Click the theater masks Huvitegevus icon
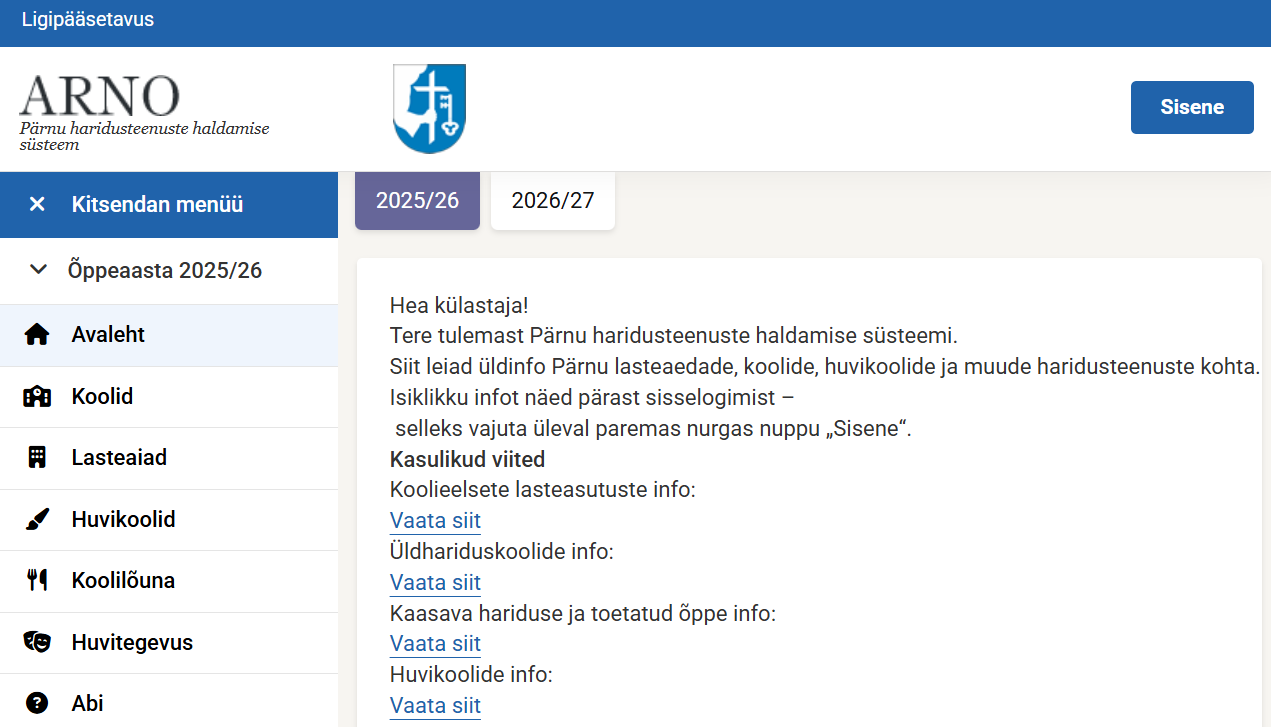Image resolution: width=1271 pixels, height=727 pixels. pyautogui.click(x=37, y=642)
